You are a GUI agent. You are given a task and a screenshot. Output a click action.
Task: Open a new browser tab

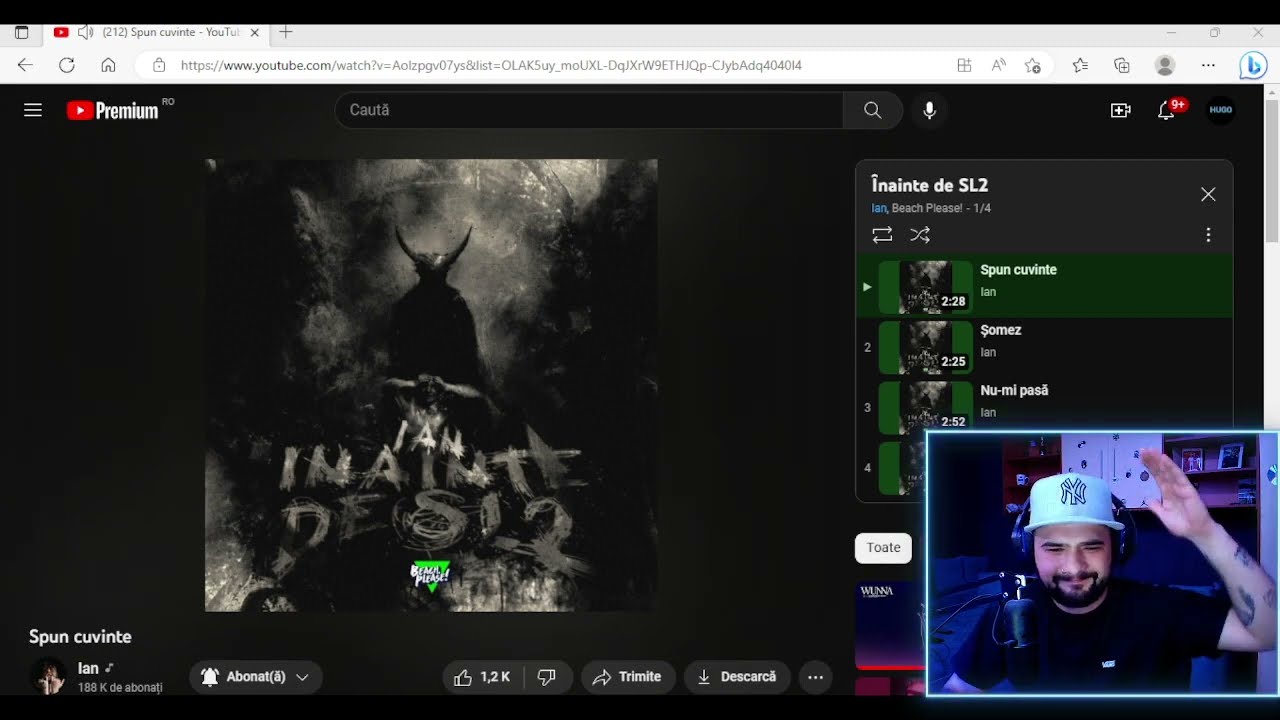(286, 32)
